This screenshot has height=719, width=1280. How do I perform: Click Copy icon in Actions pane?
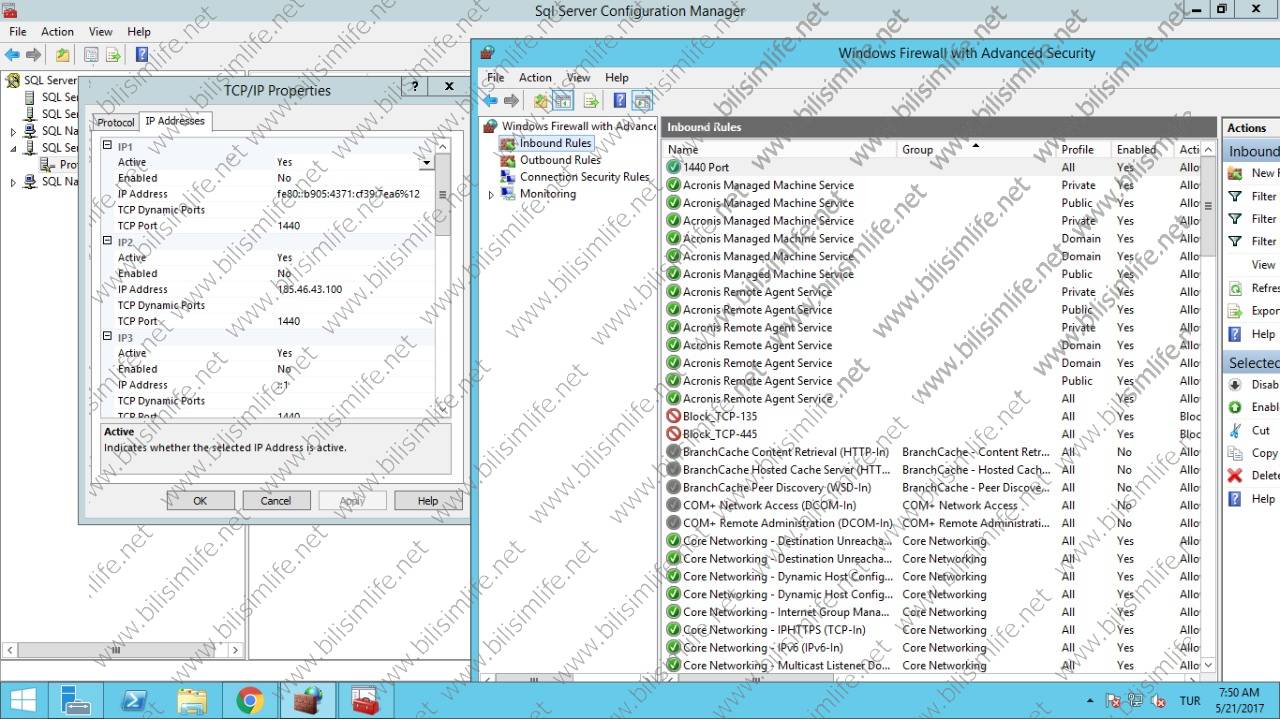click(x=1235, y=453)
